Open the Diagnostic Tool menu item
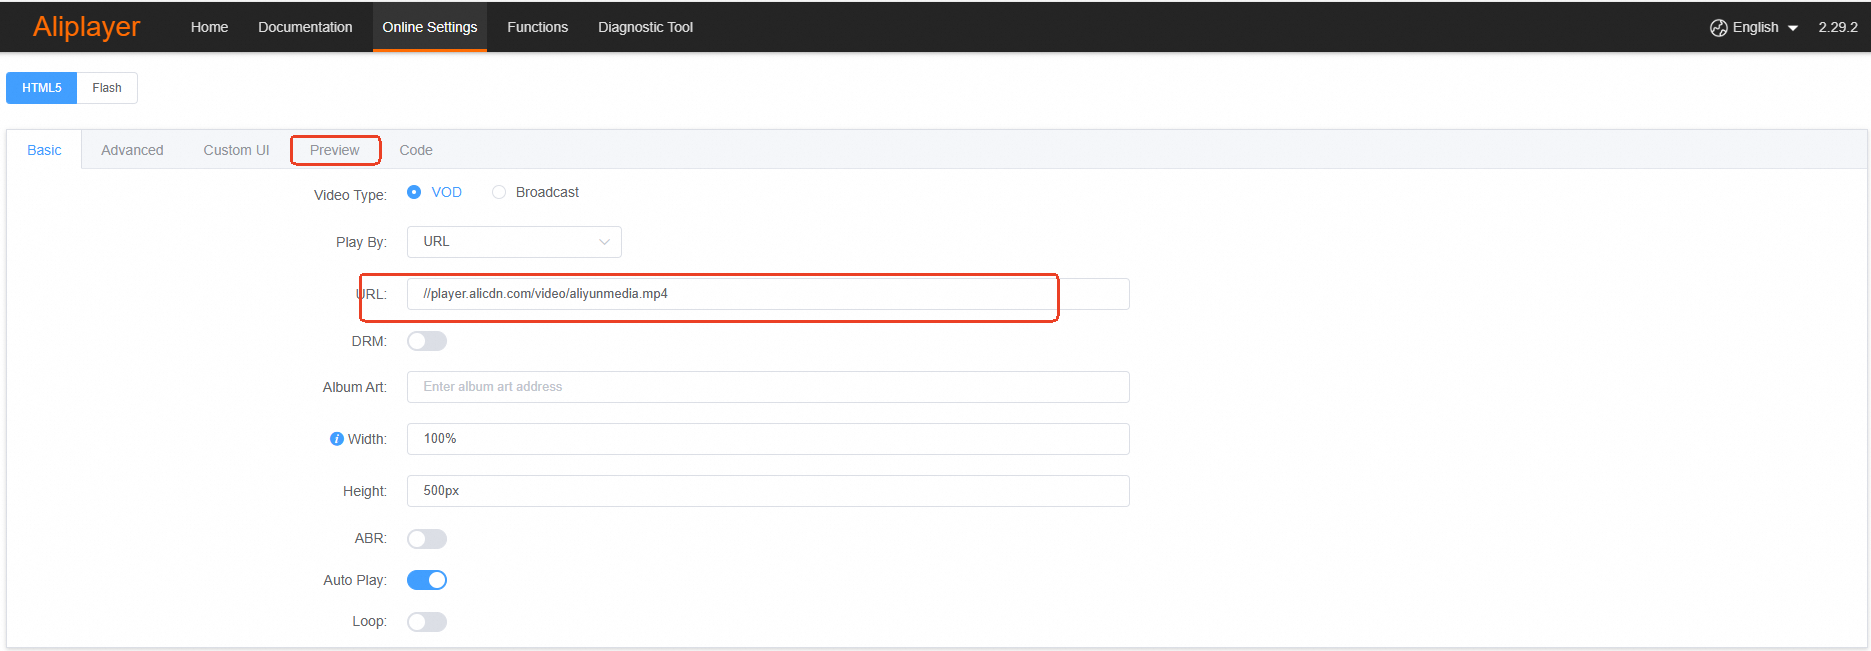This screenshot has height=651, width=1871. (645, 27)
